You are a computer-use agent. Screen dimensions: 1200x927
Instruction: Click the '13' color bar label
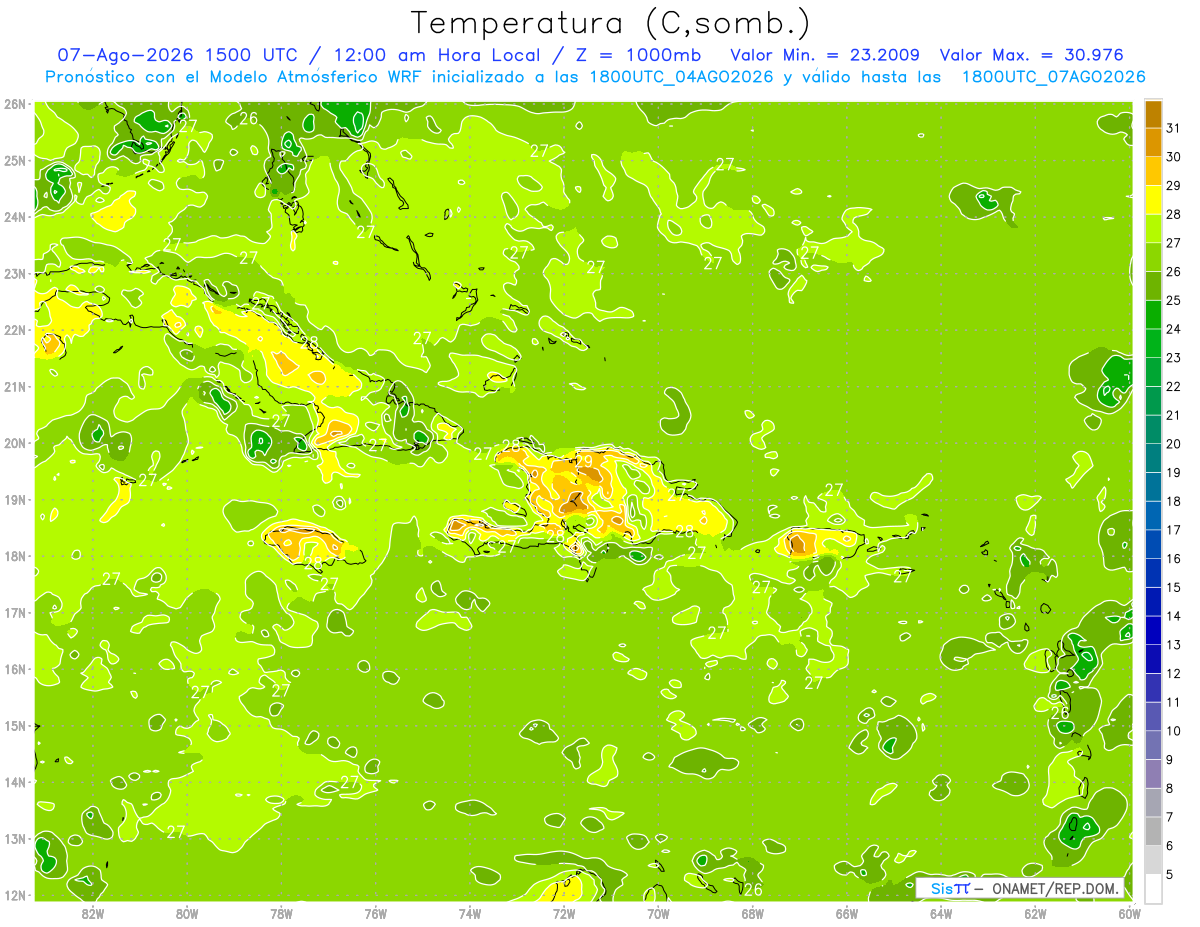[x=1174, y=645]
